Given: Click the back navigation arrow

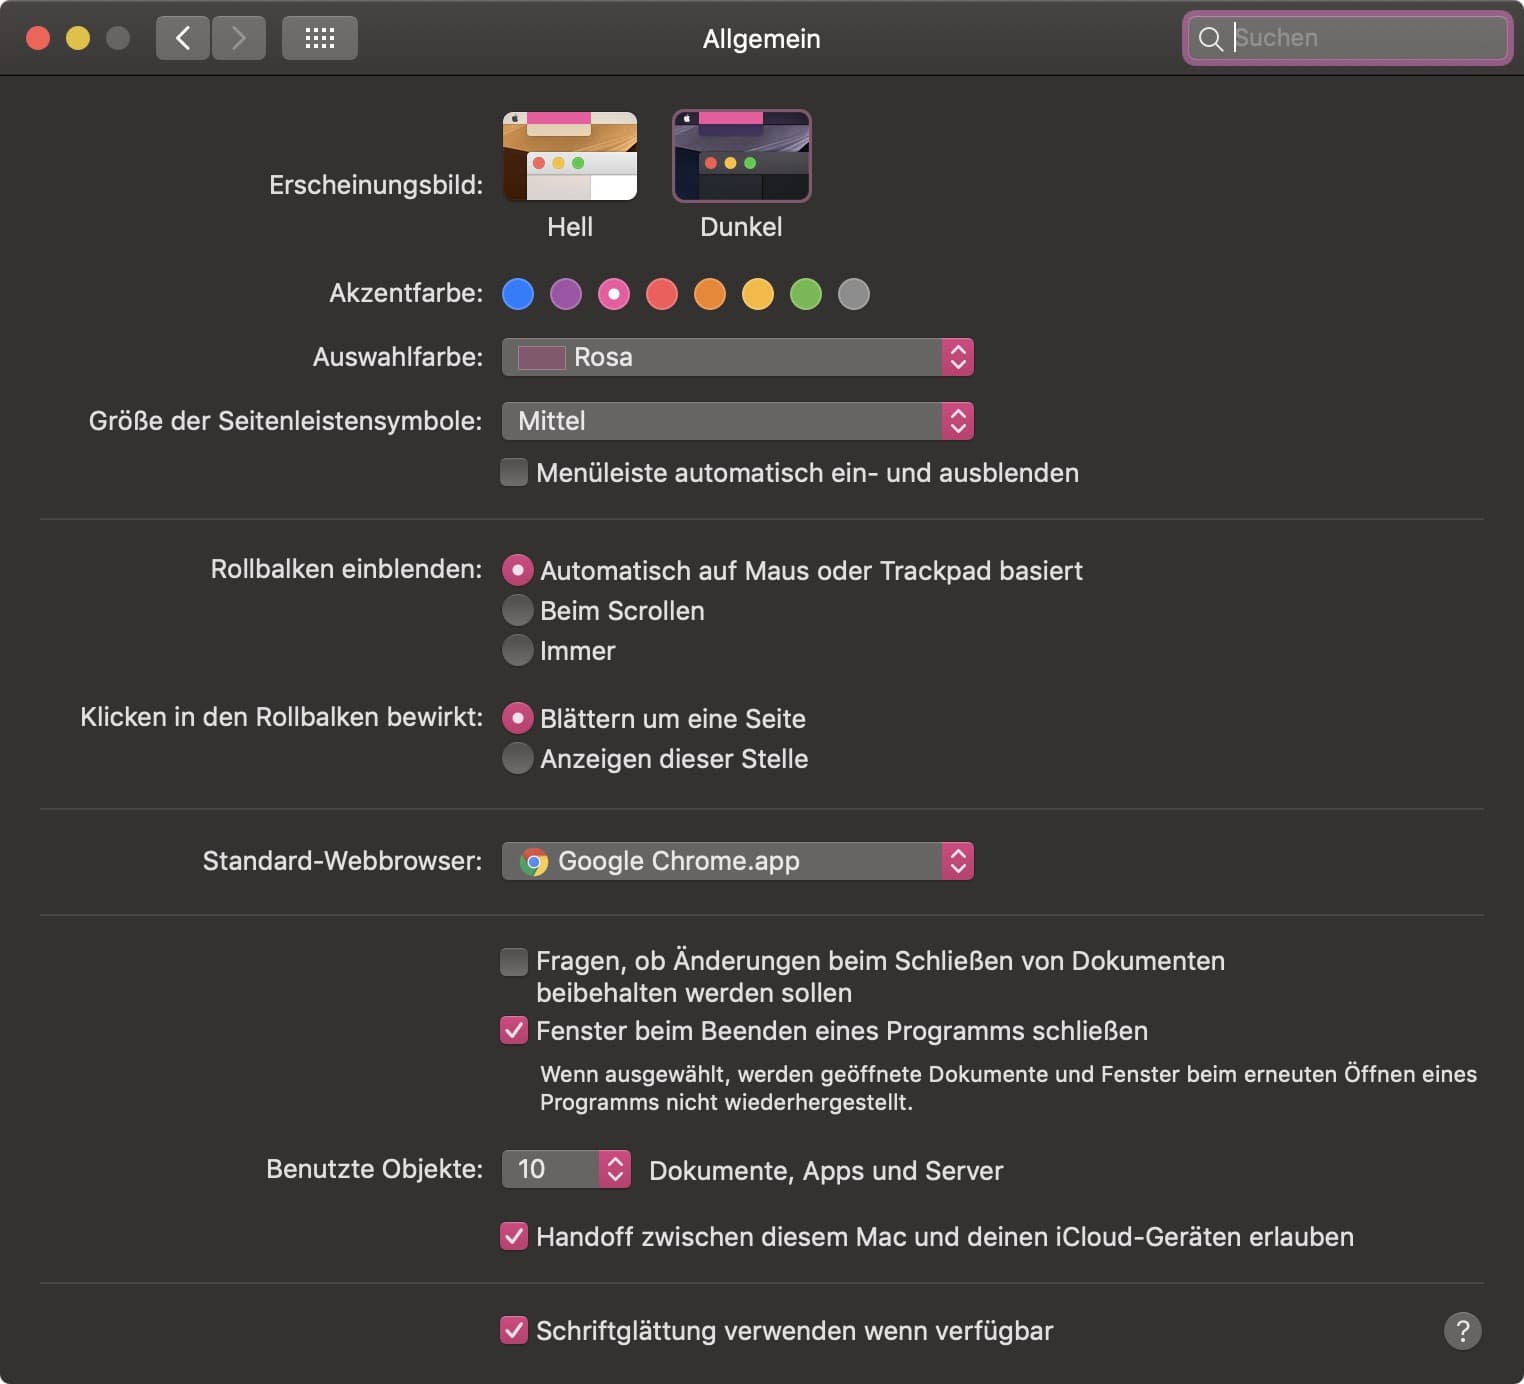Looking at the screenshot, I should pyautogui.click(x=182, y=39).
